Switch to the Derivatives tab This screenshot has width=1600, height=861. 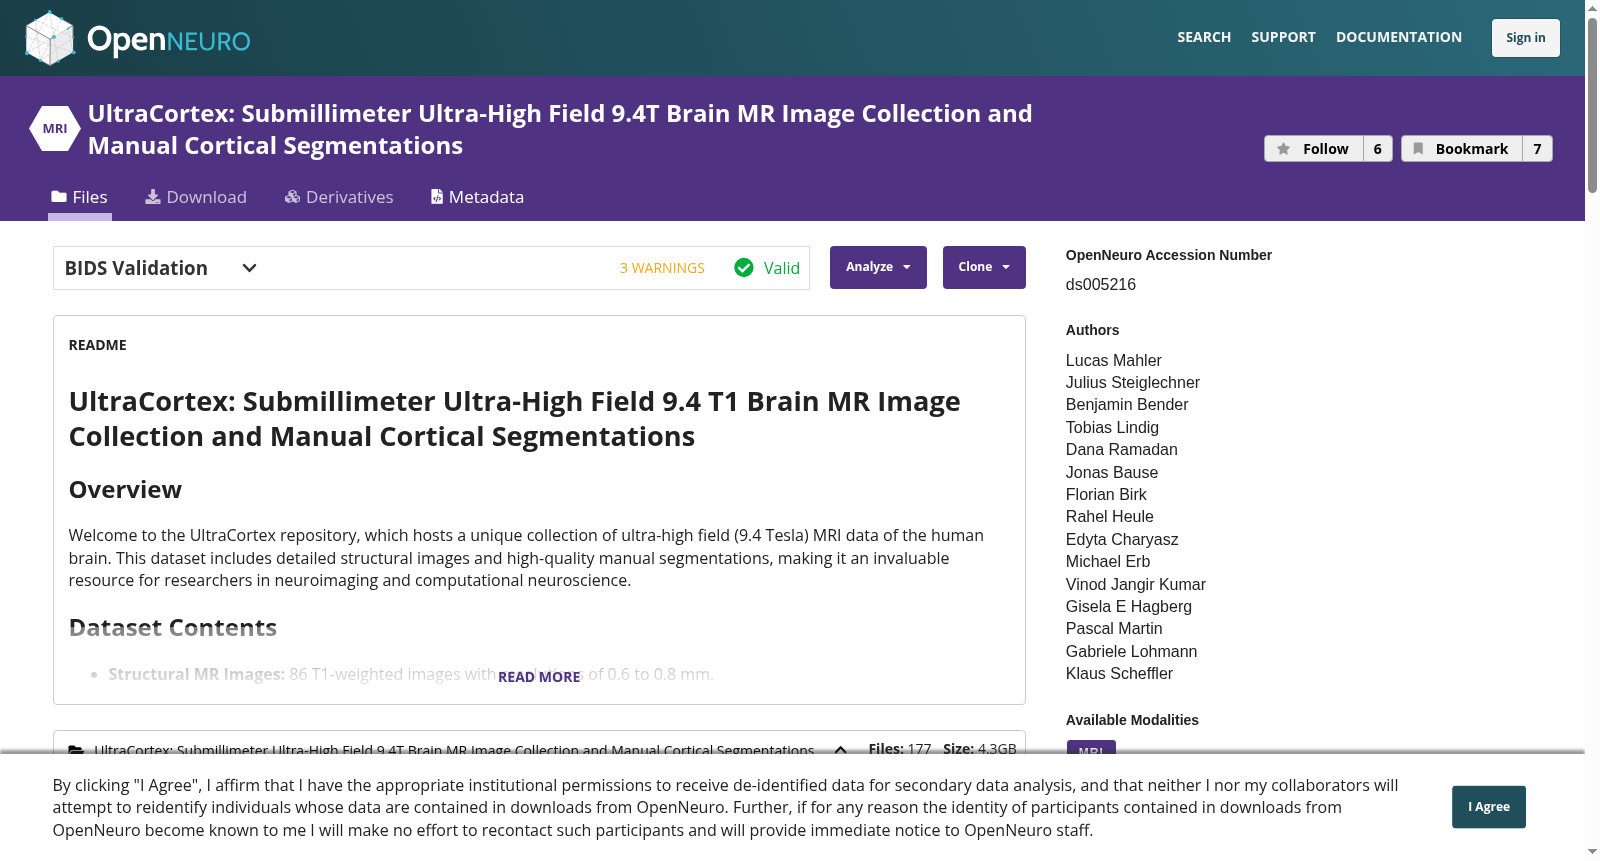coord(339,197)
